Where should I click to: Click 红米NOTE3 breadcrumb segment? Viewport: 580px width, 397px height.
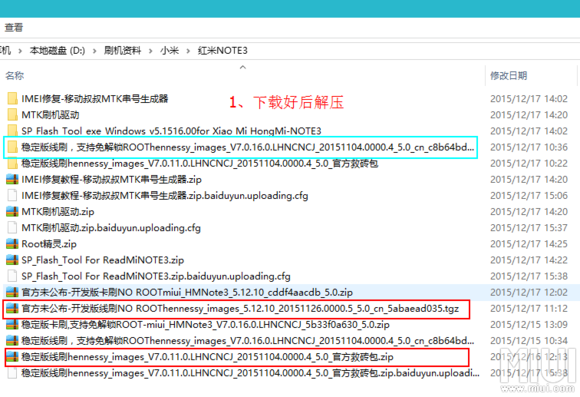coord(223,50)
